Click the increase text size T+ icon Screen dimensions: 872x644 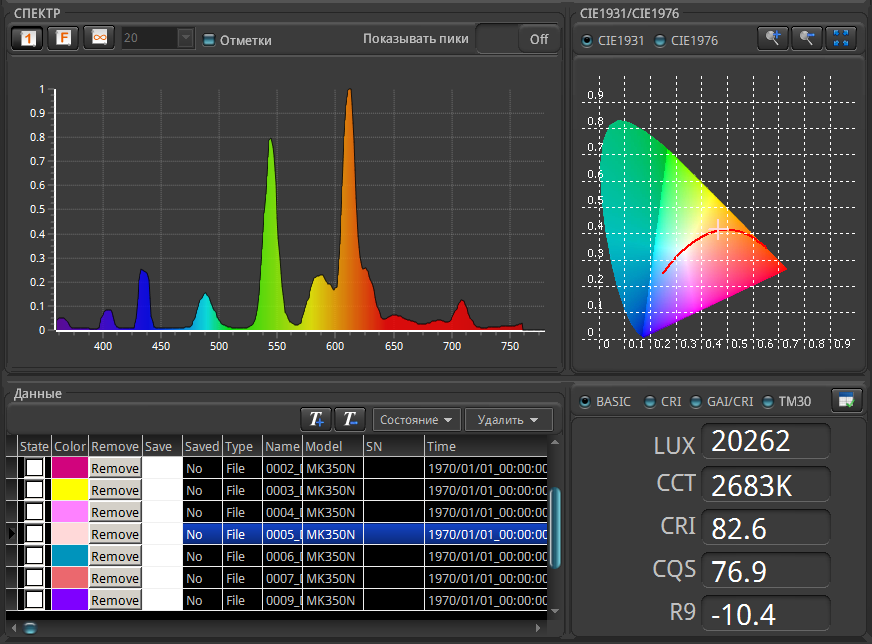point(315,419)
